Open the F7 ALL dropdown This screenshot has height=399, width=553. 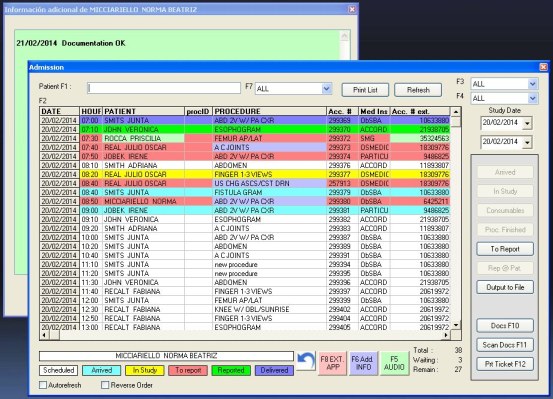(327, 89)
